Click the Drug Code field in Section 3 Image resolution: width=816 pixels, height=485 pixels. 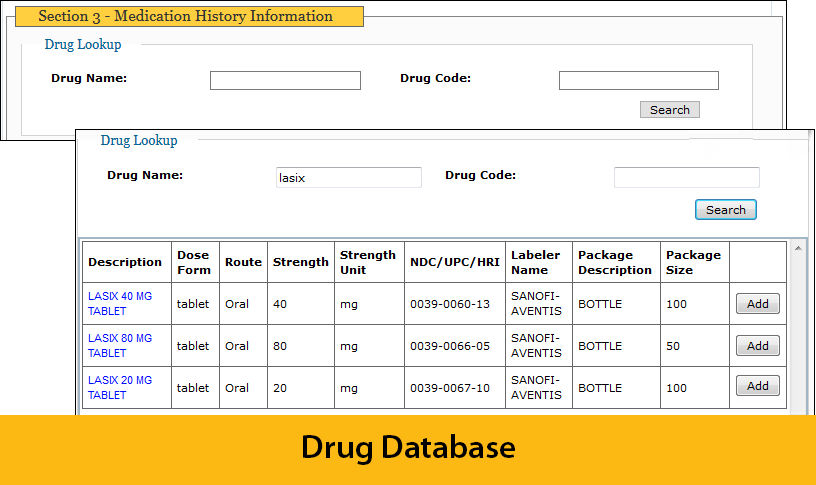[638, 80]
